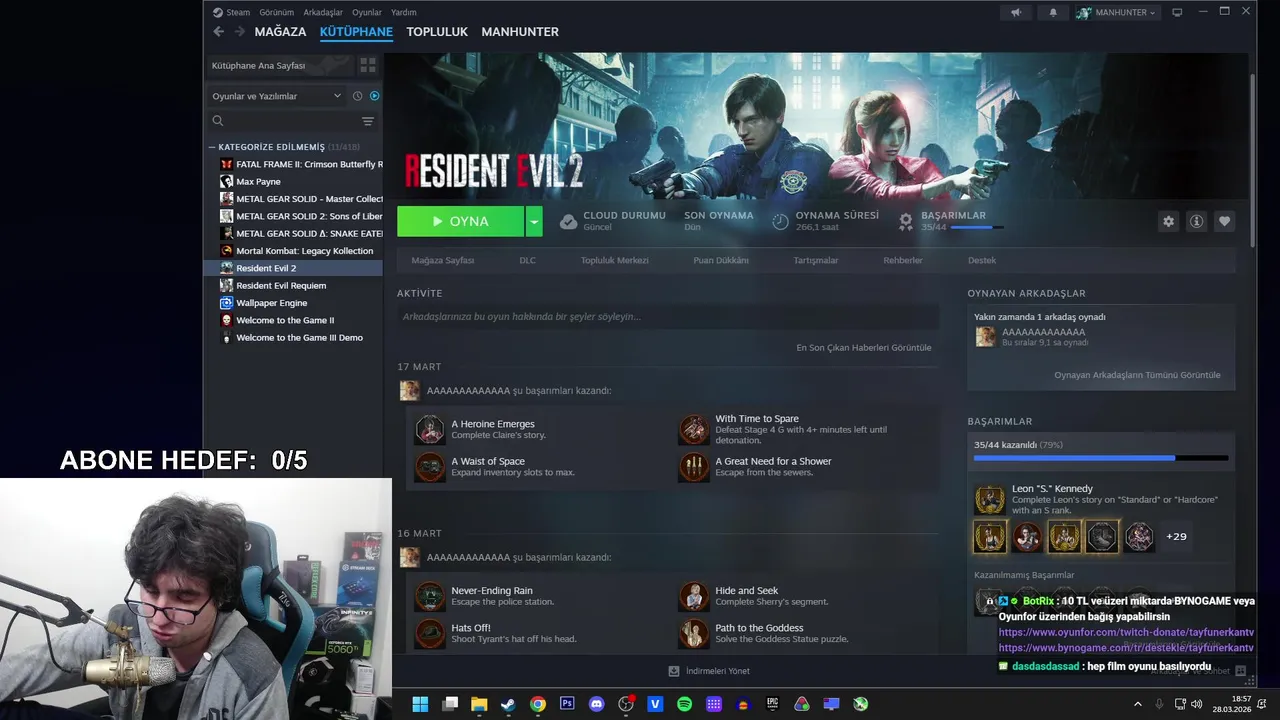The image size is (1280, 720).
Task: Click the library search field
Action: coord(290,121)
